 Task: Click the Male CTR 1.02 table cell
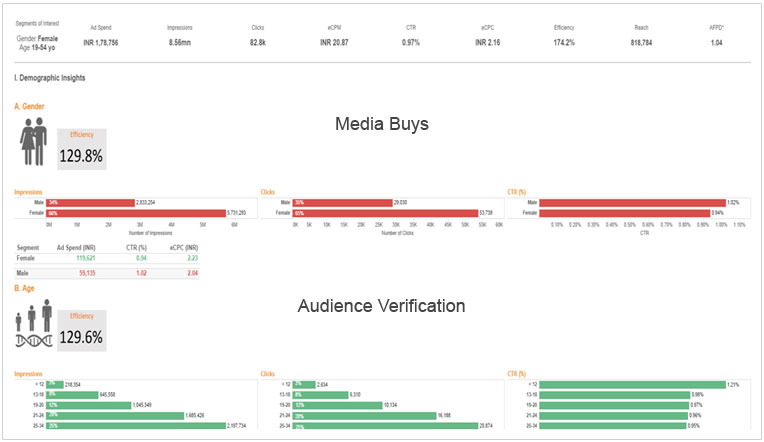141,273
